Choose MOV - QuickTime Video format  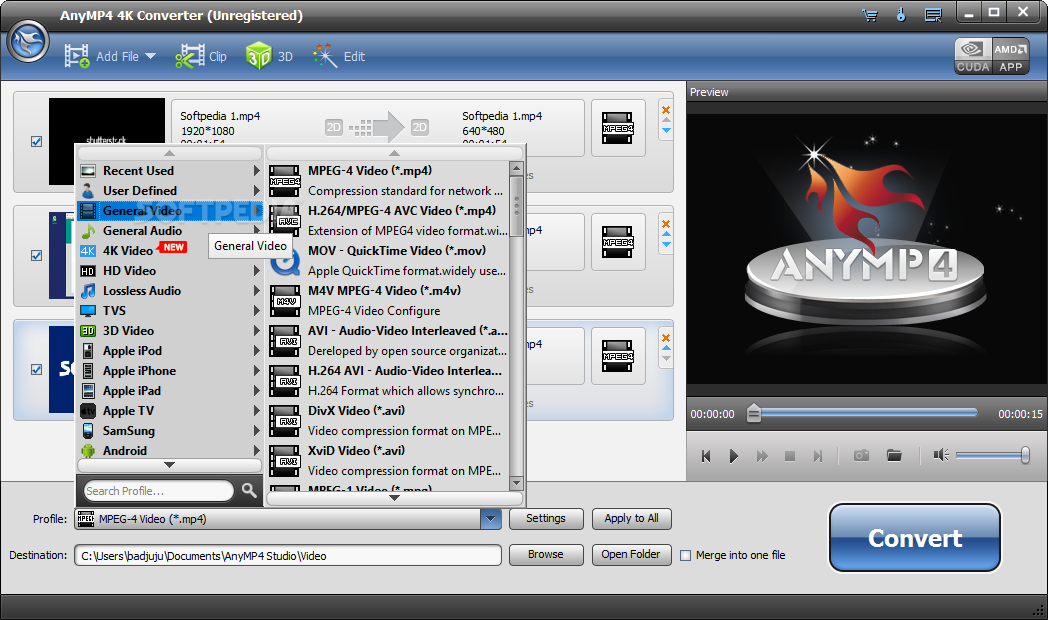pyautogui.click(x=388, y=261)
